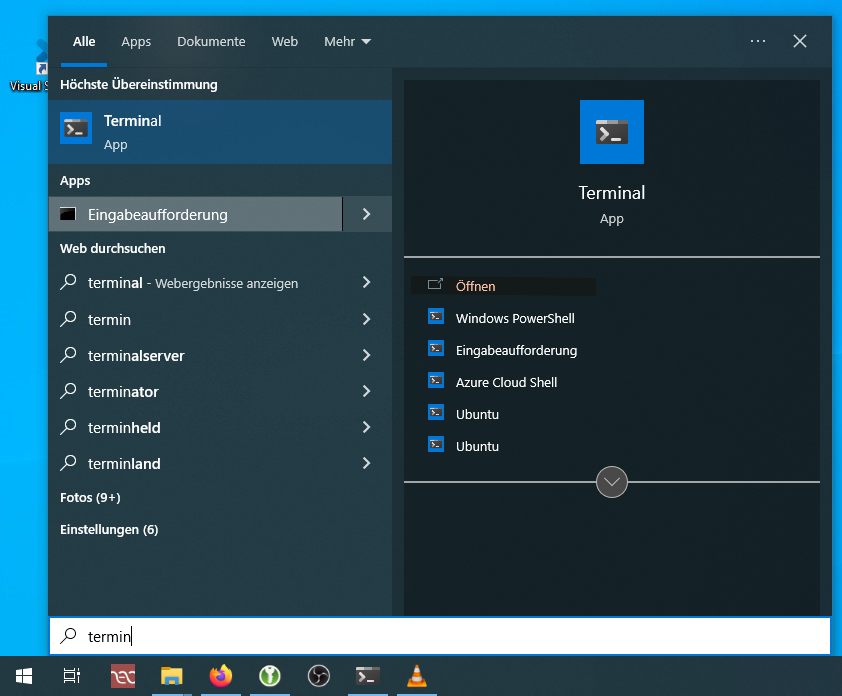Click magnifier icon beside terminator suggestion
This screenshot has height=696, width=842.
click(x=68, y=391)
